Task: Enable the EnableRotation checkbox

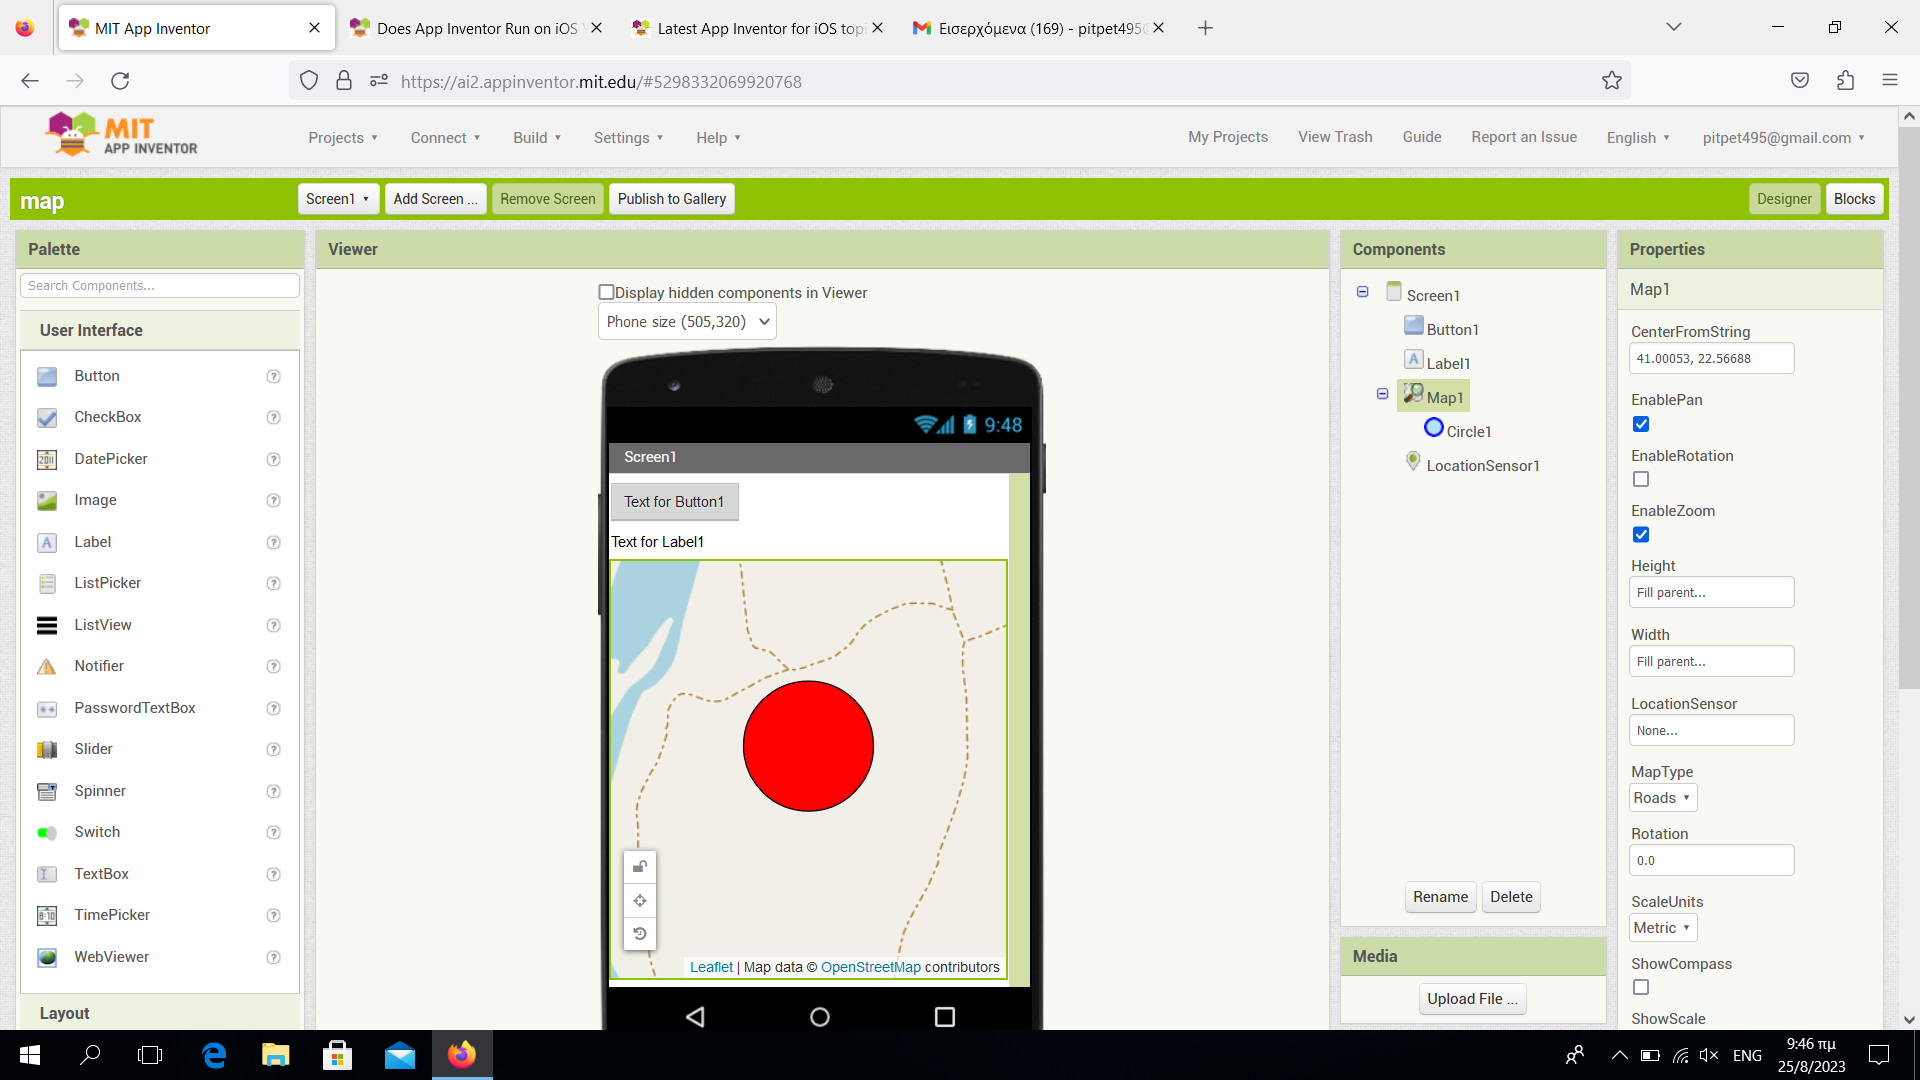Action: 1641,479
